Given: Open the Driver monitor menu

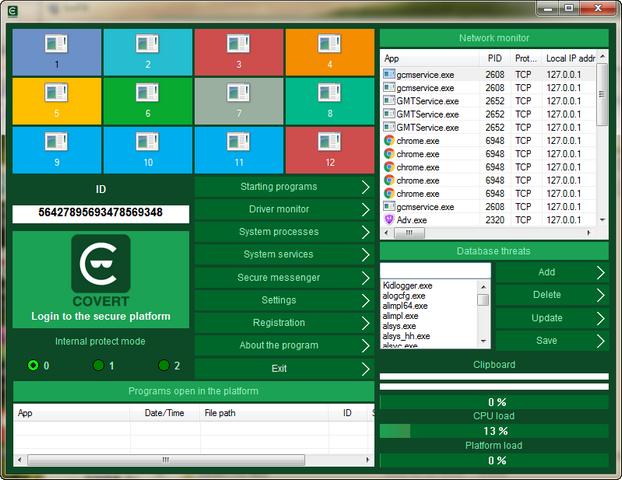Looking at the screenshot, I should [x=284, y=209].
